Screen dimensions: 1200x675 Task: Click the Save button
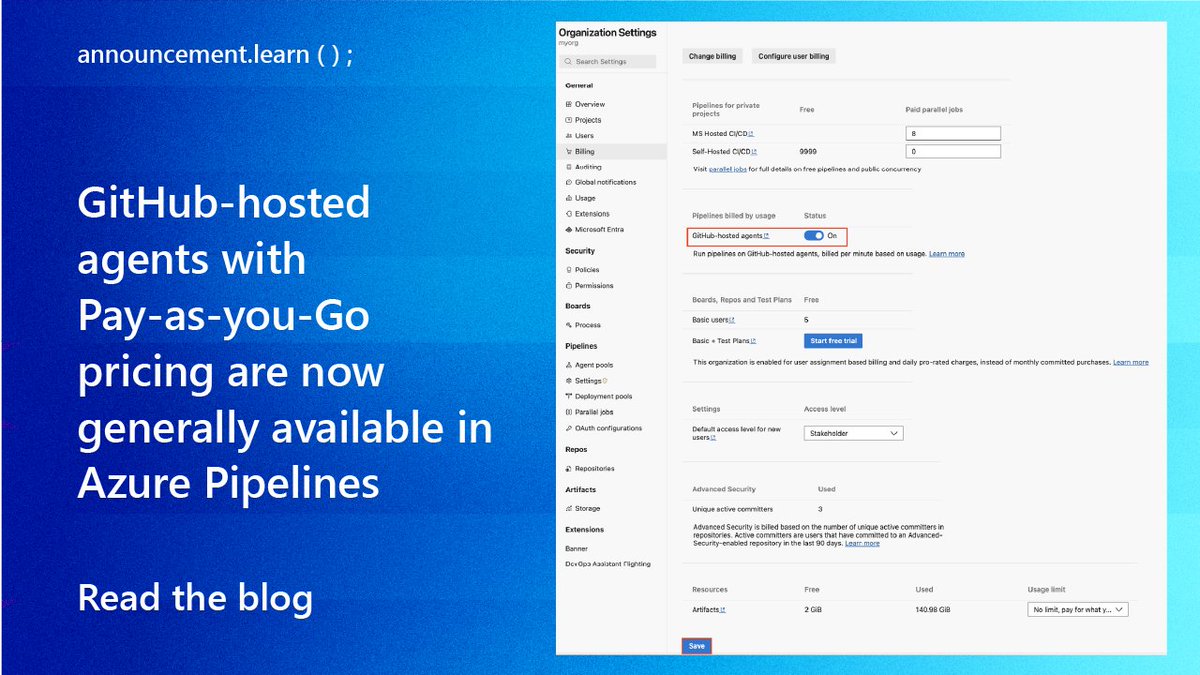(x=697, y=646)
